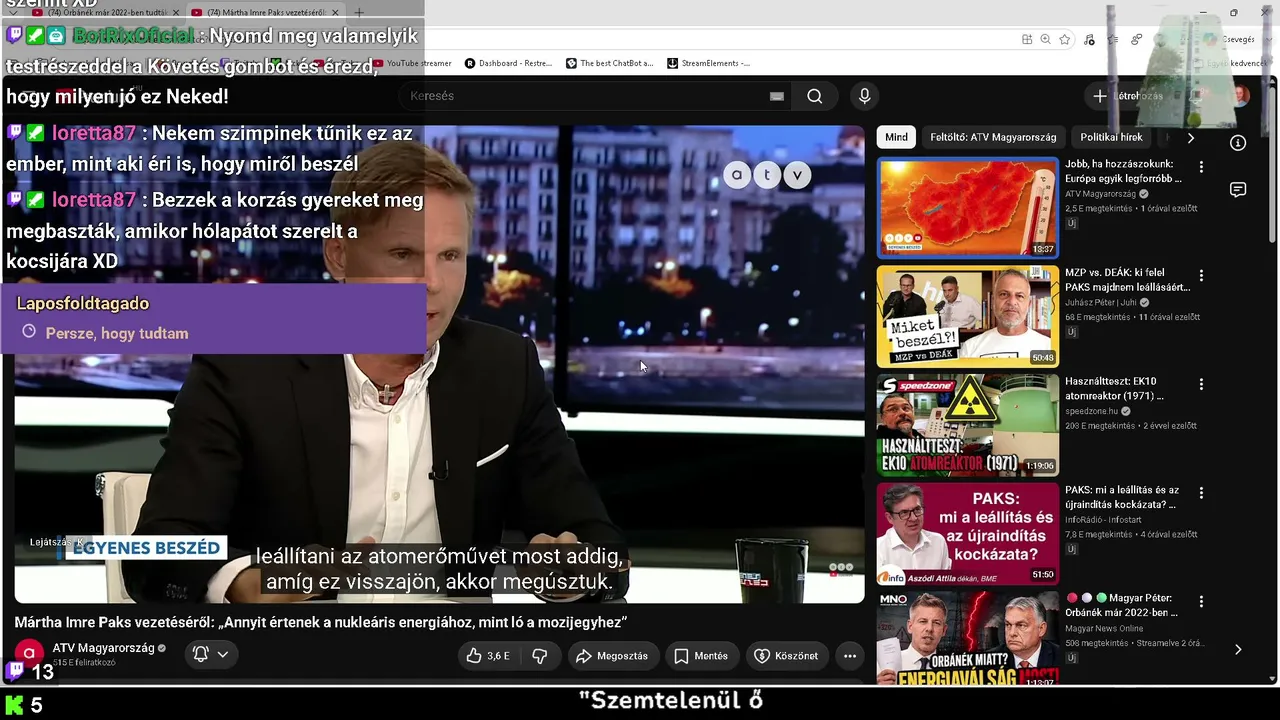Open 'MZP vs. DEÁK: ki felel' video title
Image resolution: width=1280 pixels, height=720 pixels.
pyautogui.click(x=1127, y=280)
